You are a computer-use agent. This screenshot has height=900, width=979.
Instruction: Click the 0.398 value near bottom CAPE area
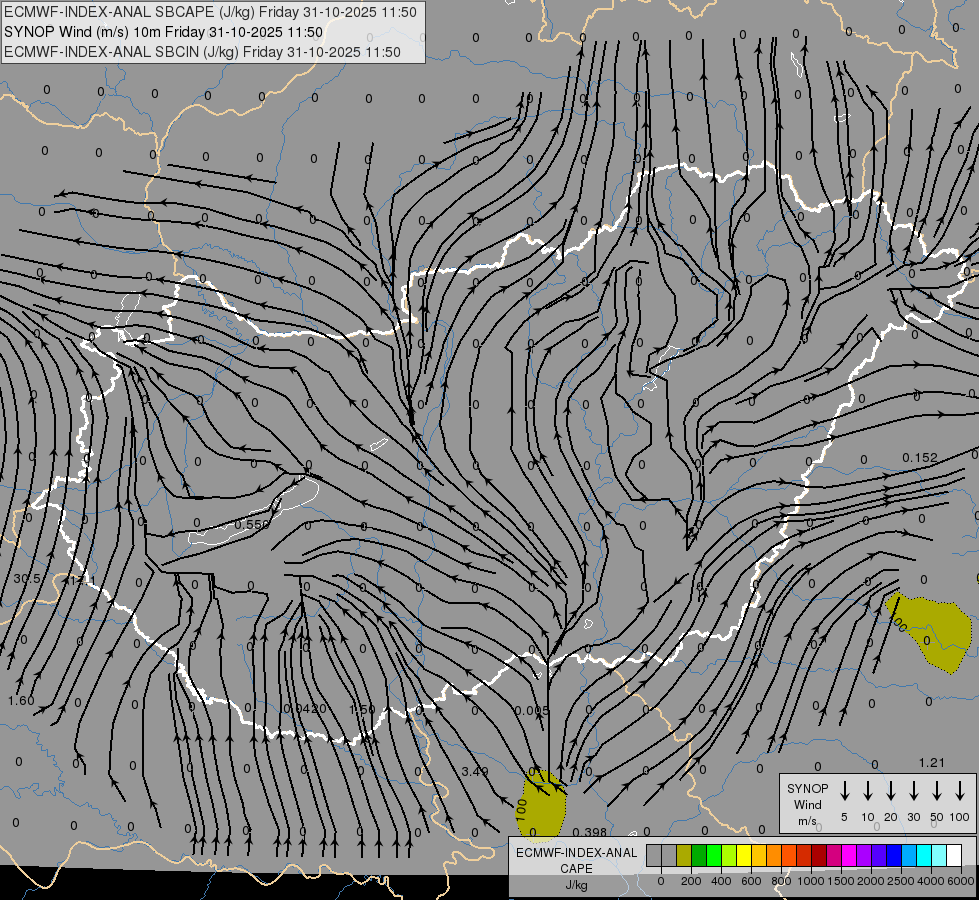coord(589,832)
